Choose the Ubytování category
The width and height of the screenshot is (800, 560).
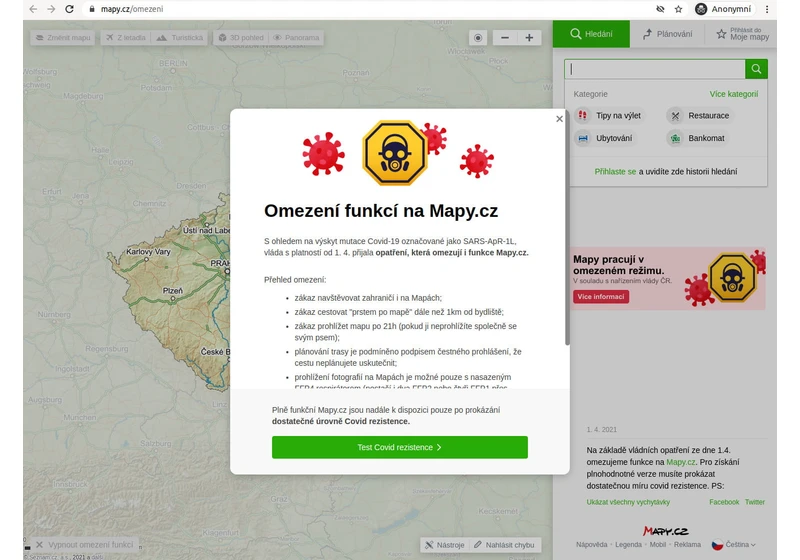(x=605, y=138)
